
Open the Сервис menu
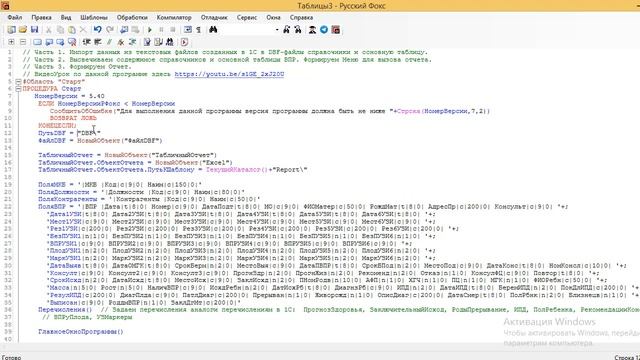point(247,18)
